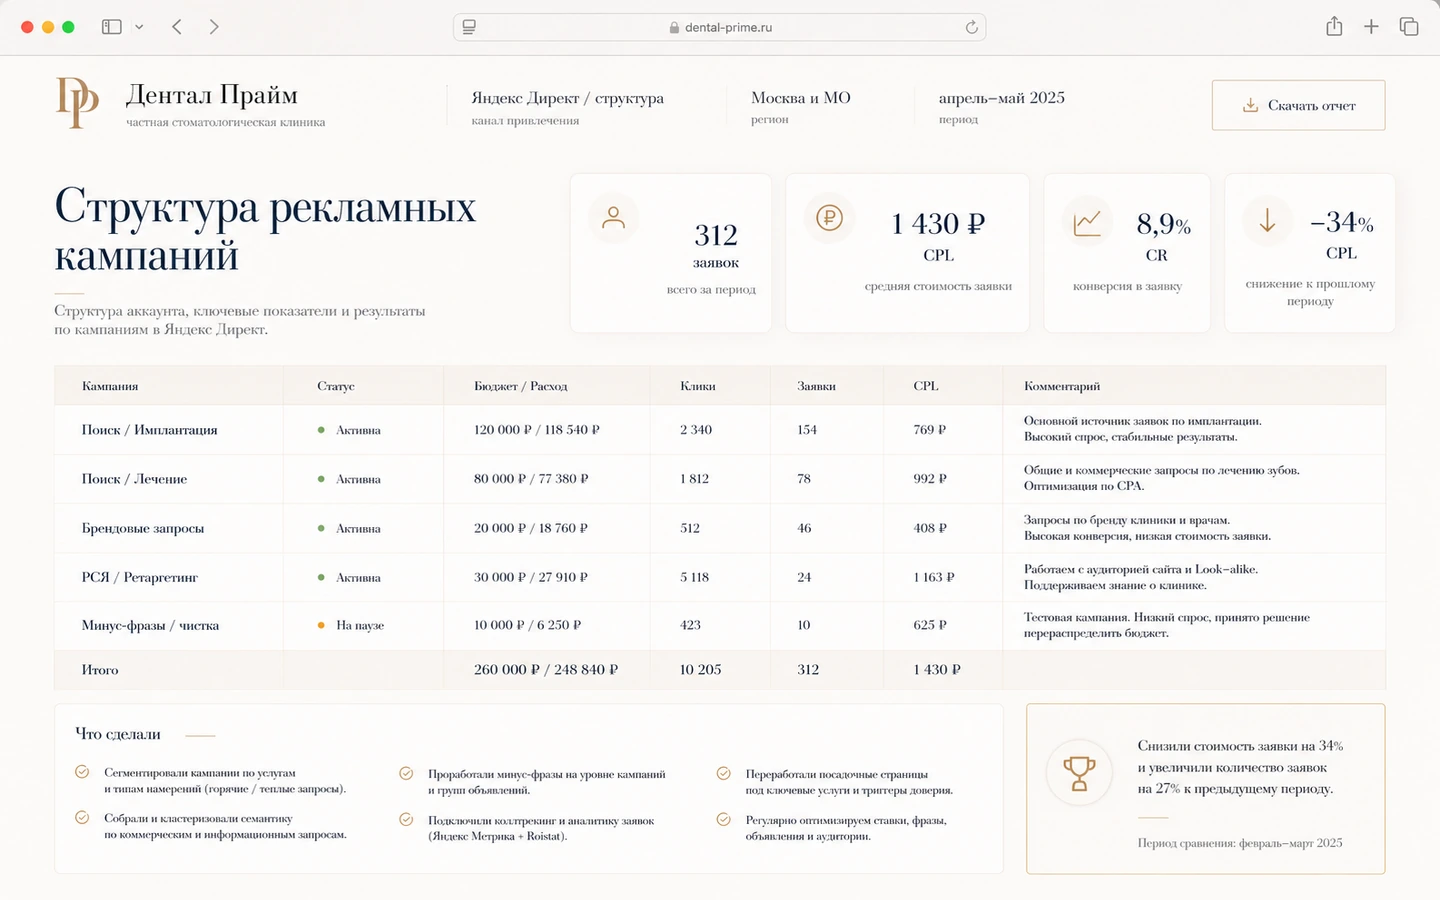Image resolution: width=1440 pixels, height=900 pixels.
Task: Click the checkmark next to Проработали минус-фразы
Action: pos(406,773)
